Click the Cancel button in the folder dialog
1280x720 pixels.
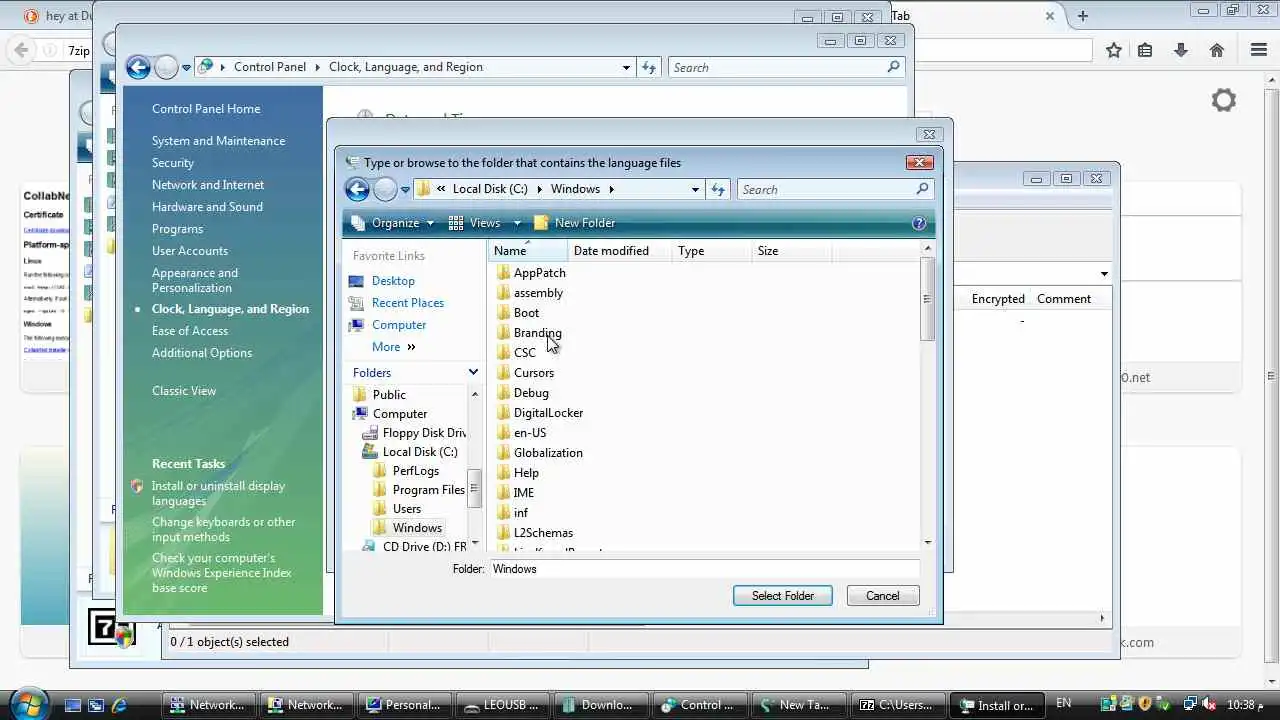pos(882,596)
